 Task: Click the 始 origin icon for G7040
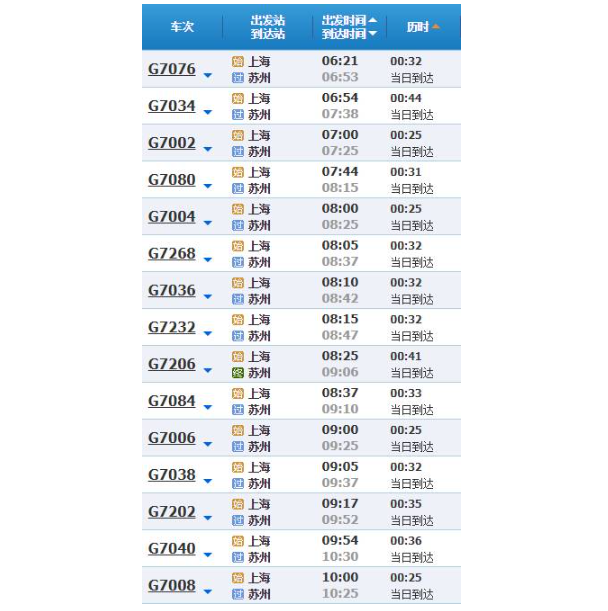tap(237, 541)
